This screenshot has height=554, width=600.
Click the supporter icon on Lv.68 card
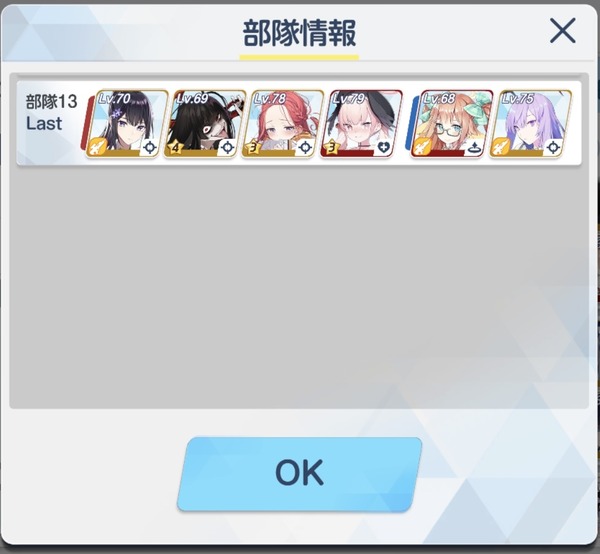coord(474,147)
